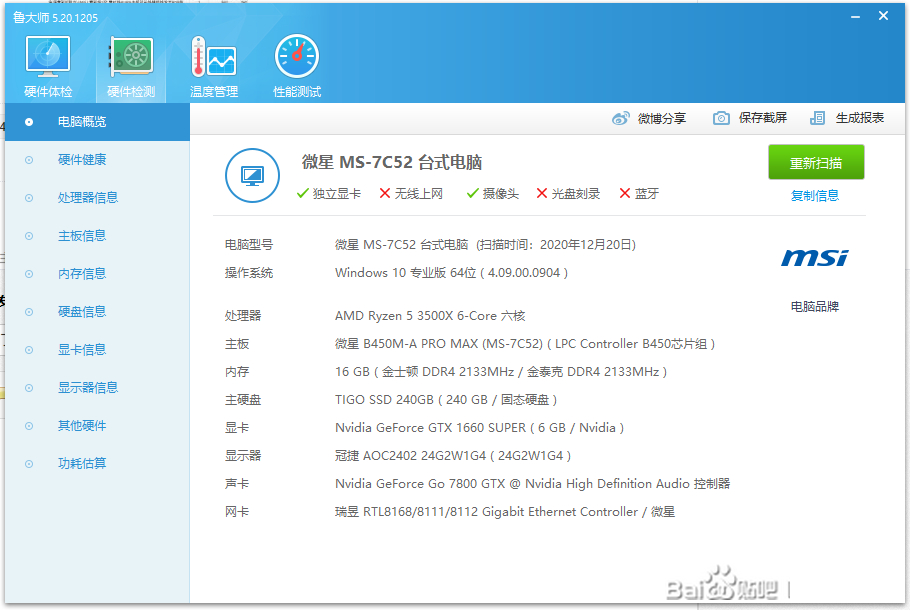Select 电脑概览 in the sidebar
The height and width of the screenshot is (610, 910).
[x=98, y=122]
